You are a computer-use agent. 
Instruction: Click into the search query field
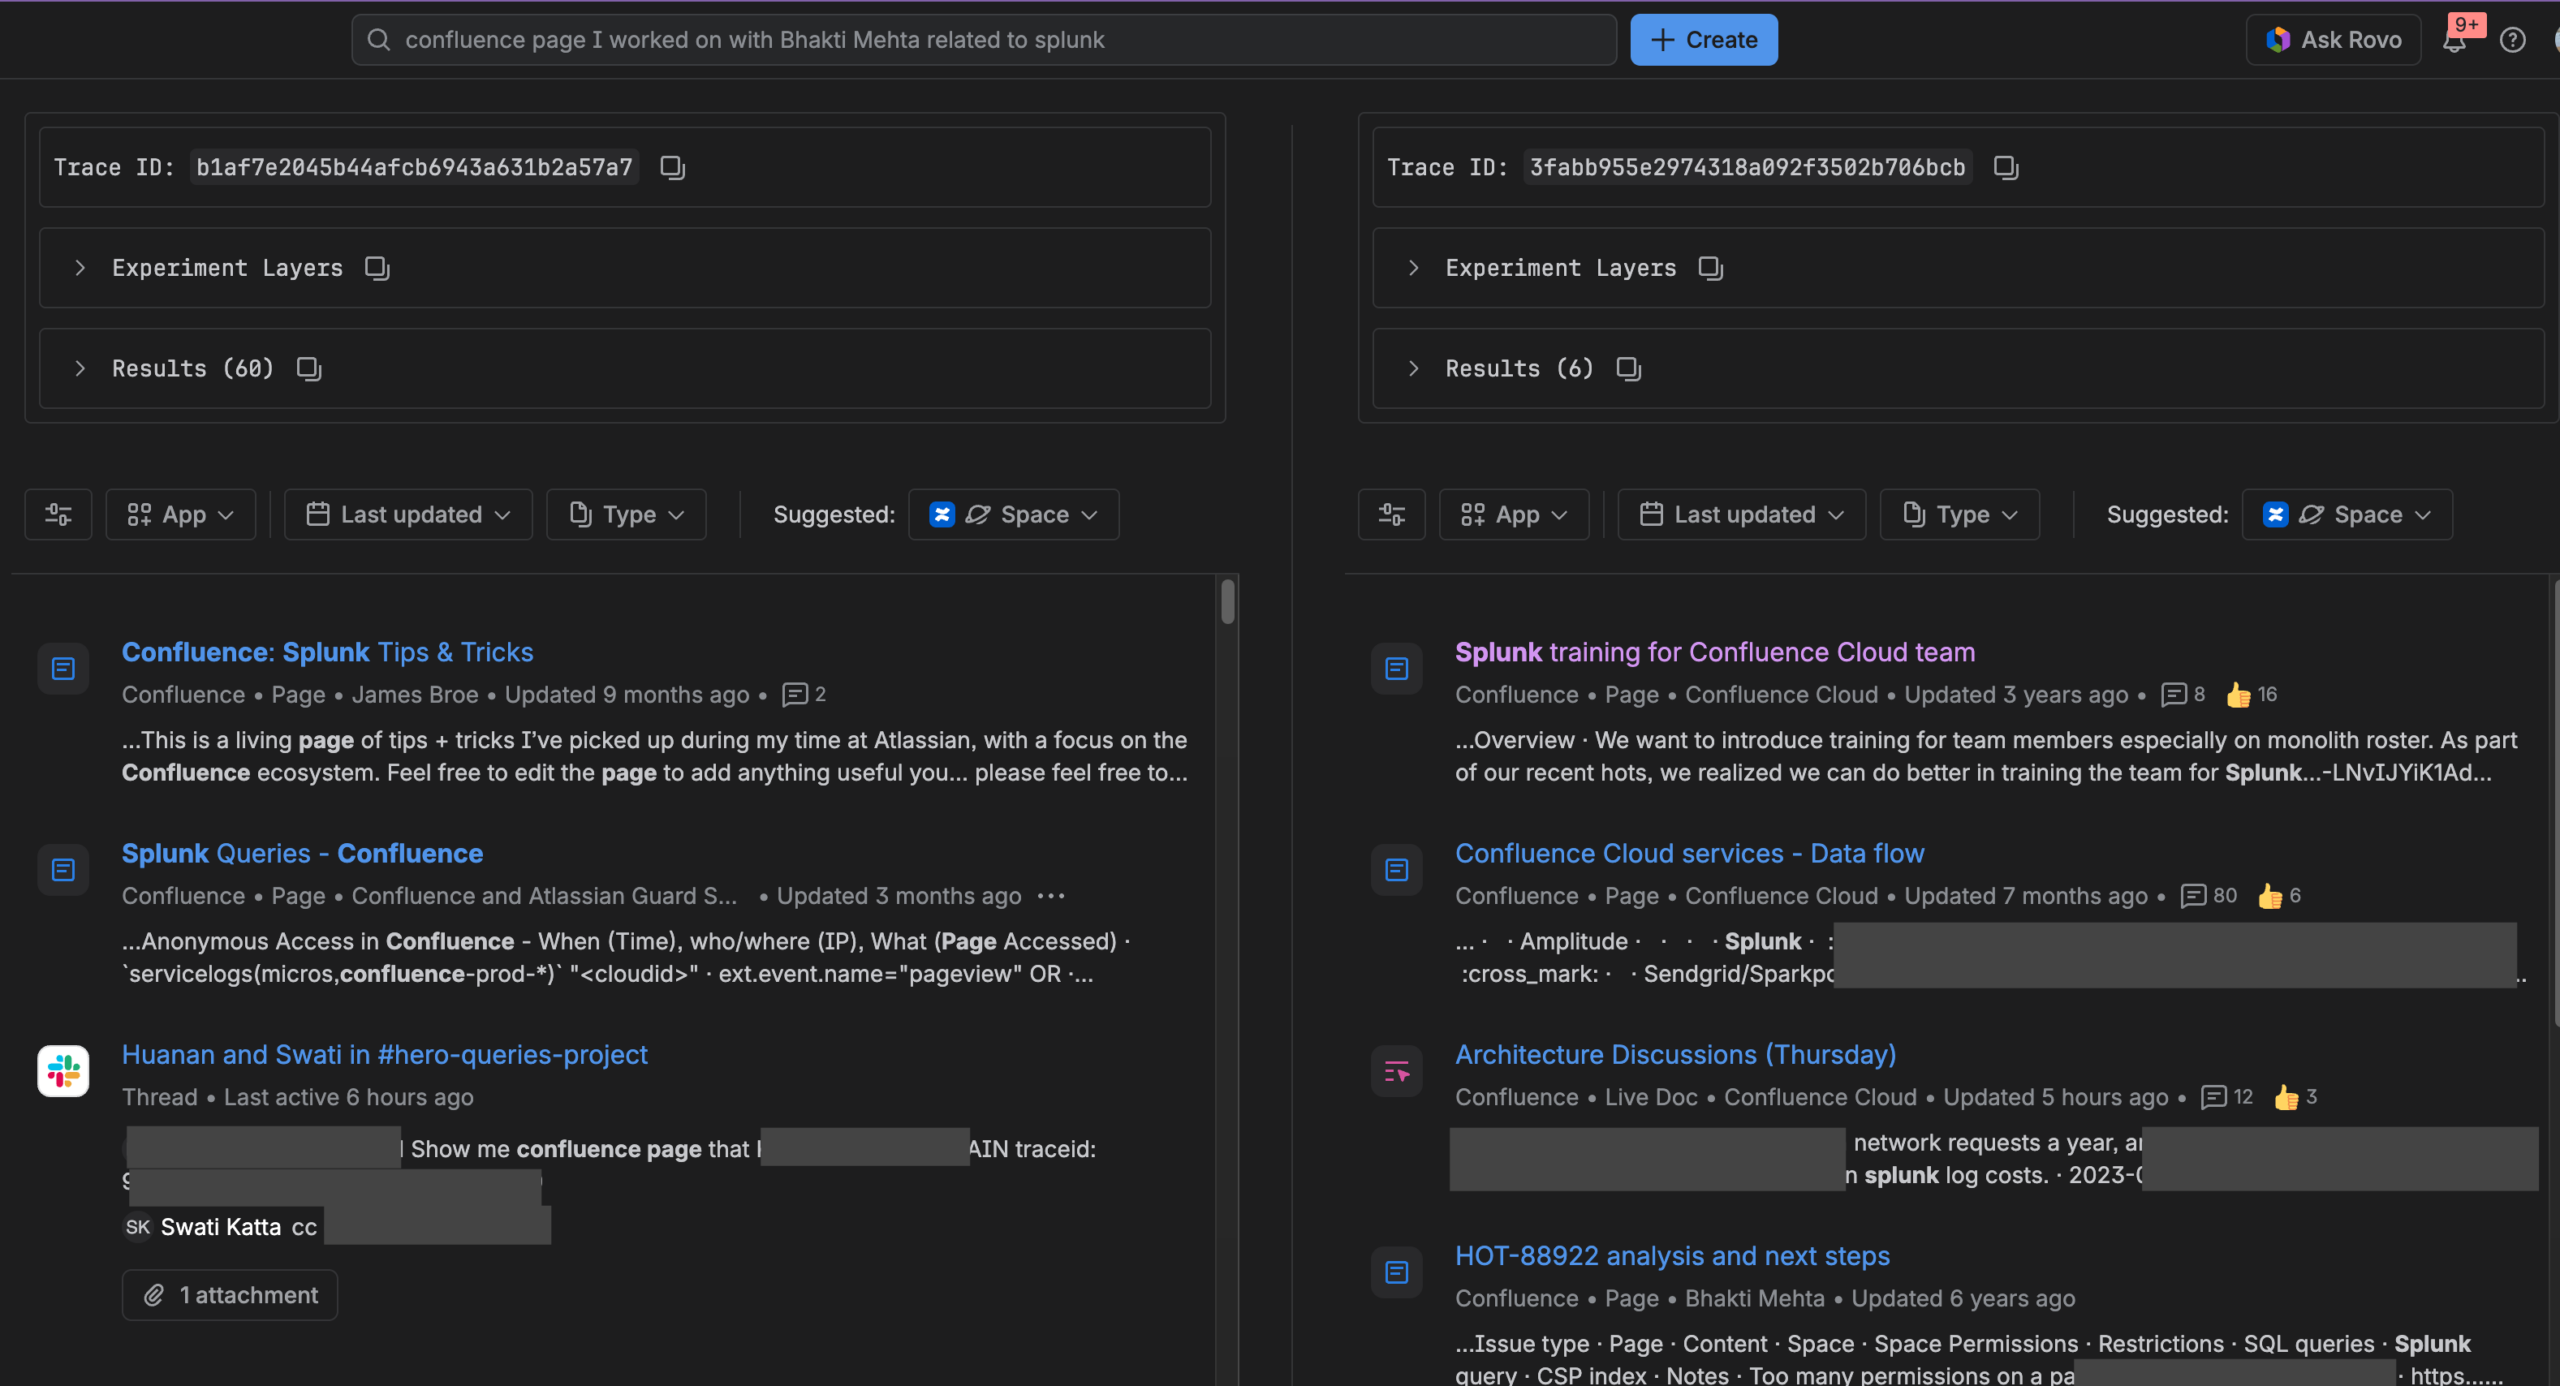pos(984,40)
